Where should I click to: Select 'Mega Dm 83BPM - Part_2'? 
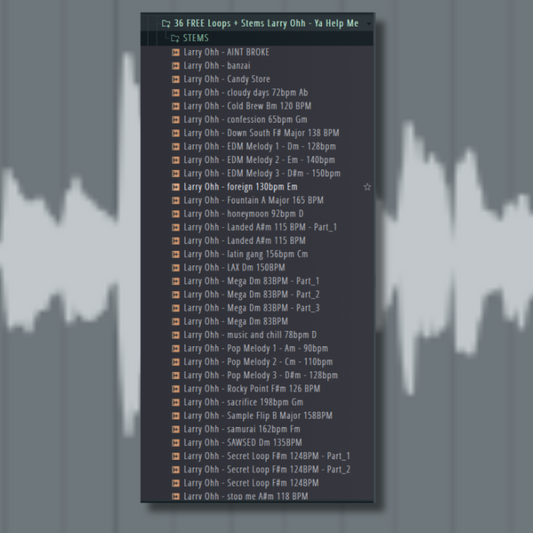pyautogui.click(x=252, y=295)
